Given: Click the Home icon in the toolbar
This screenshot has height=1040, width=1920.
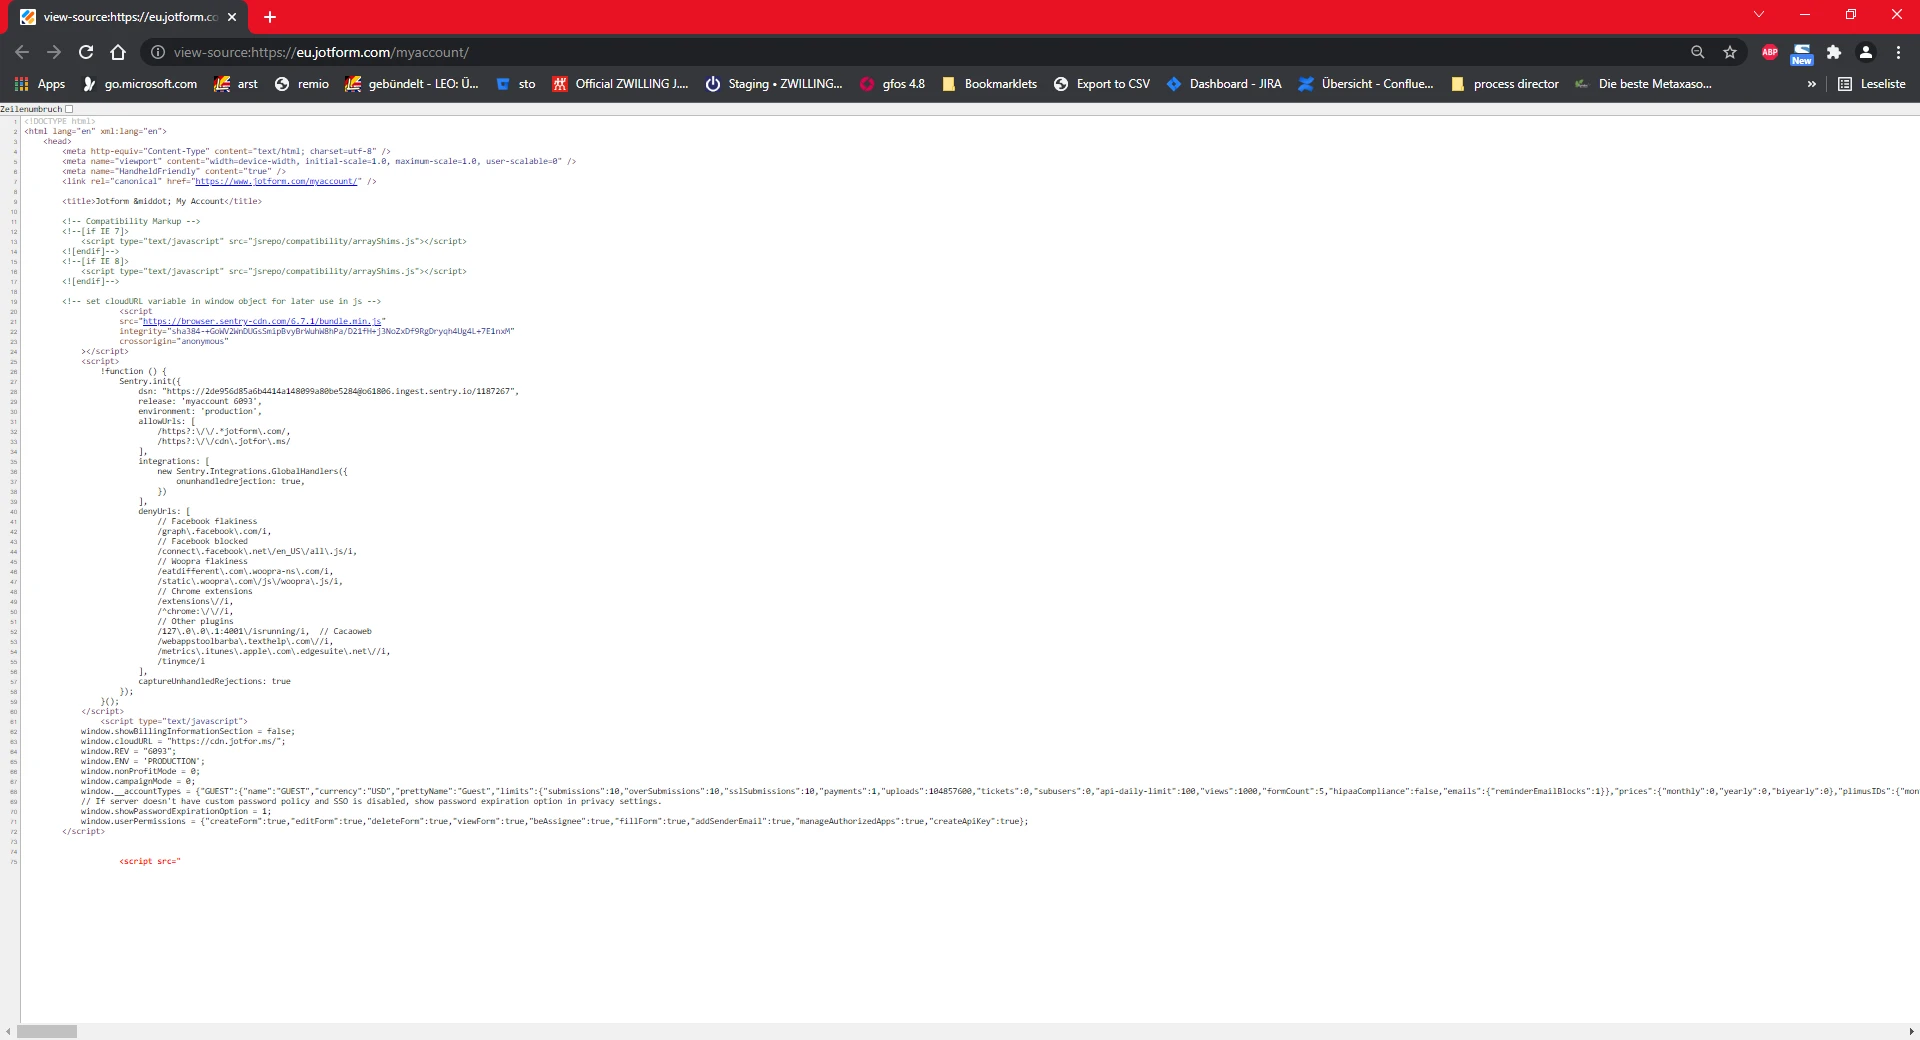Looking at the screenshot, I should tap(117, 52).
